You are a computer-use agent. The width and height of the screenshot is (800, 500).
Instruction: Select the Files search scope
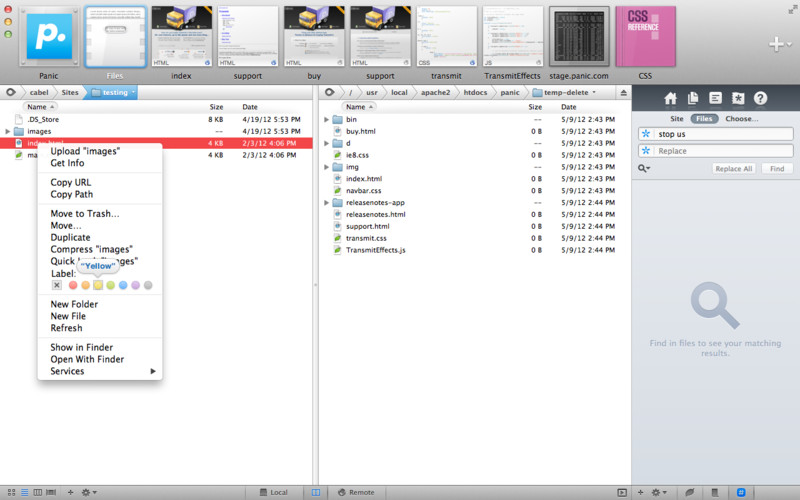pos(704,118)
